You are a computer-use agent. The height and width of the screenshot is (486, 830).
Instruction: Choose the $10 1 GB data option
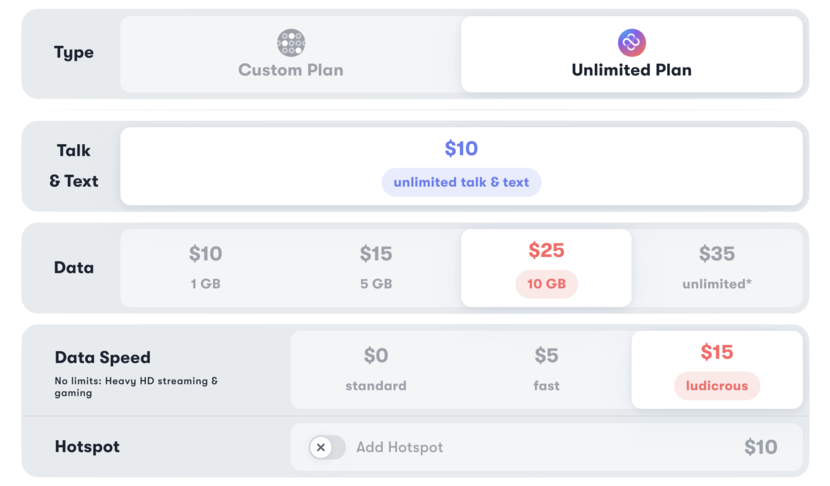[205, 267]
